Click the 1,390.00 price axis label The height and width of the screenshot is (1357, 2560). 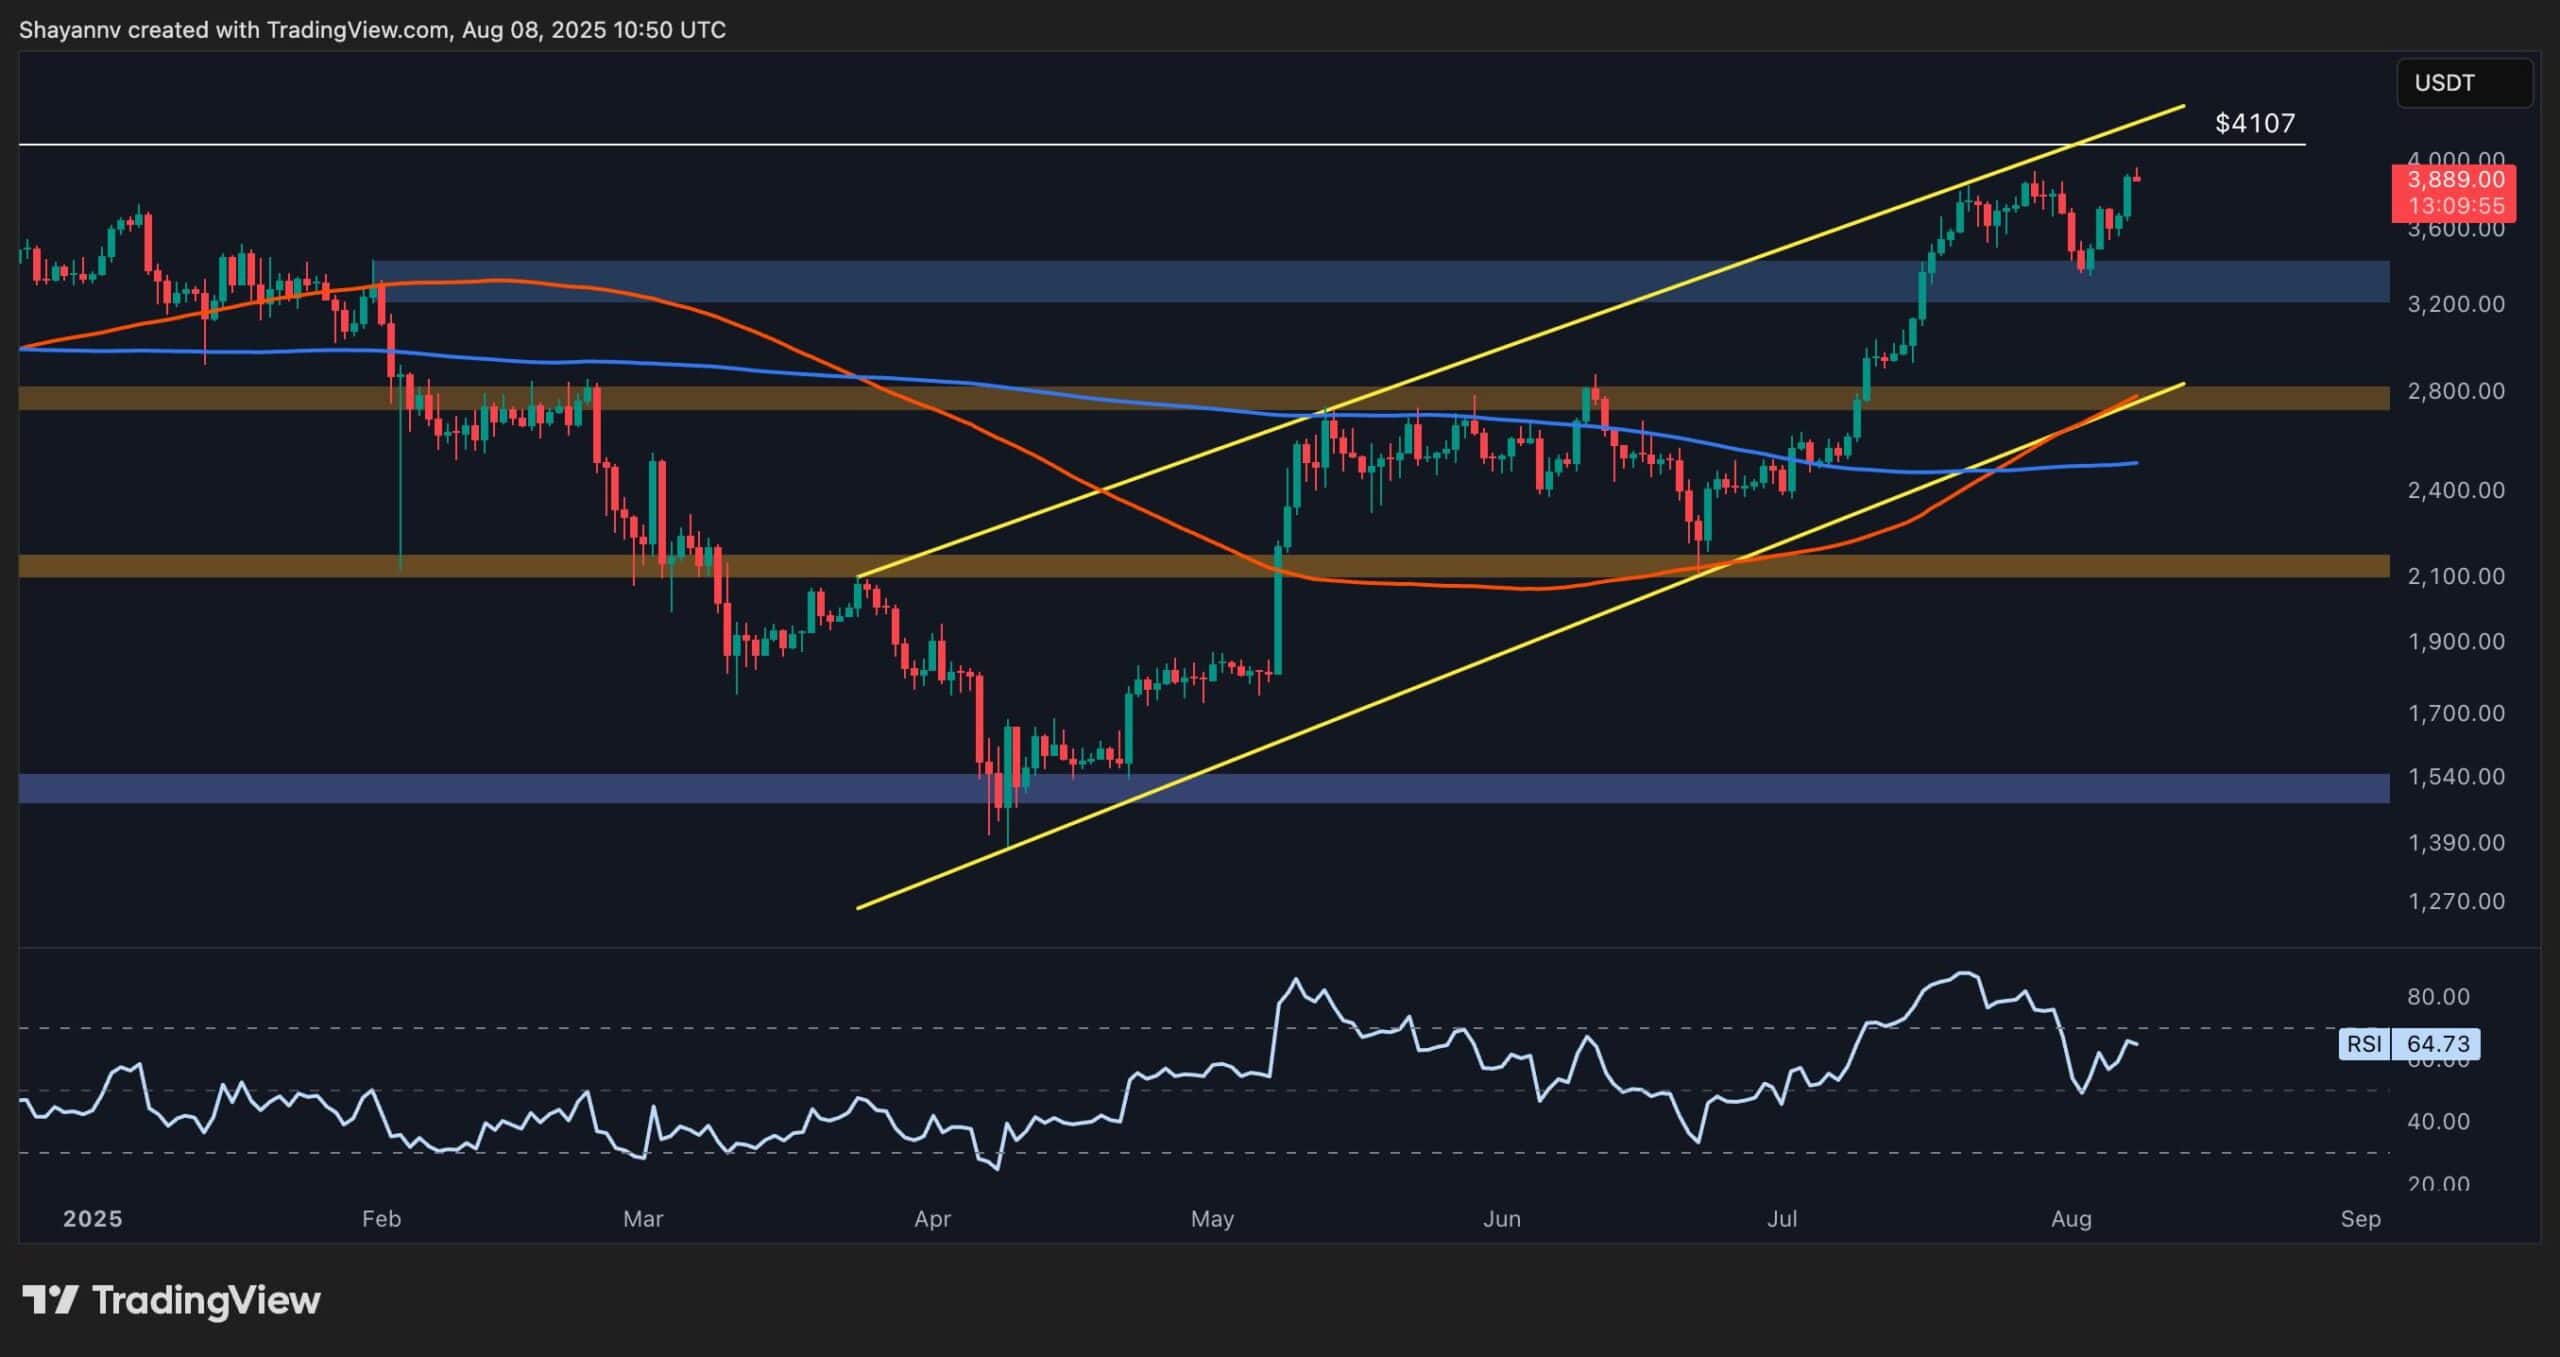point(2455,843)
